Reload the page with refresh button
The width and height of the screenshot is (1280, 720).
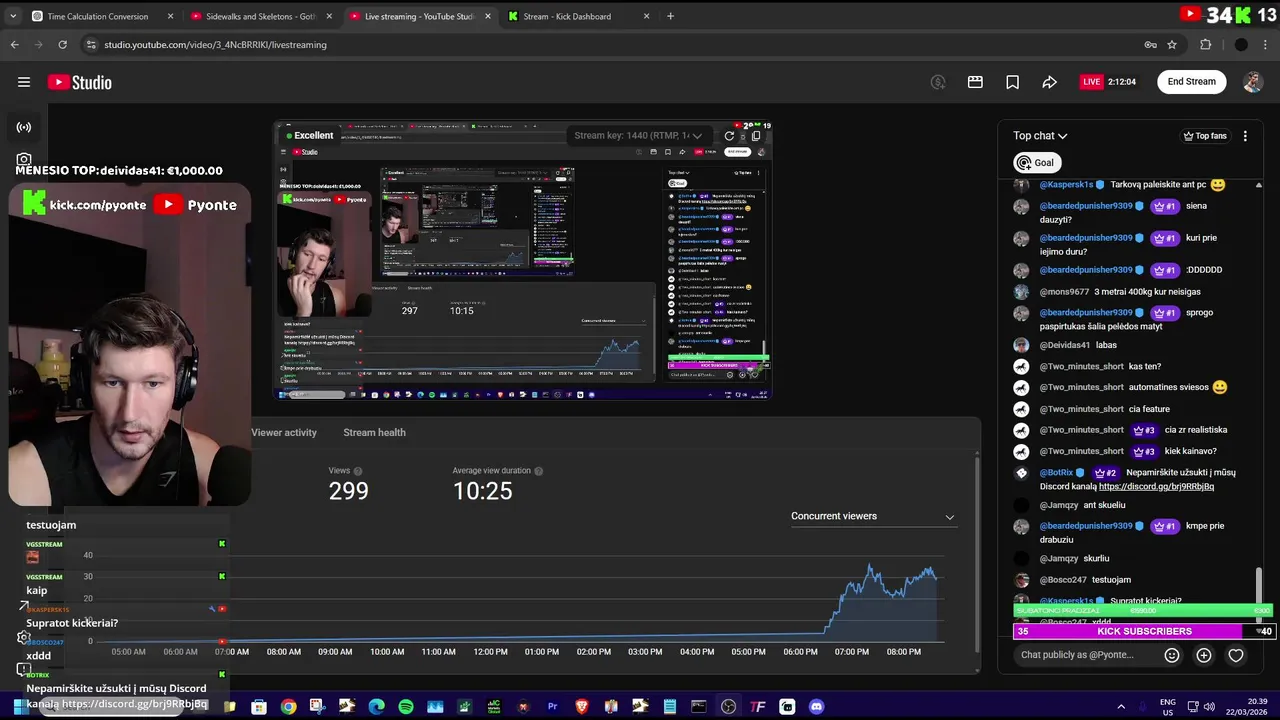[x=62, y=44]
